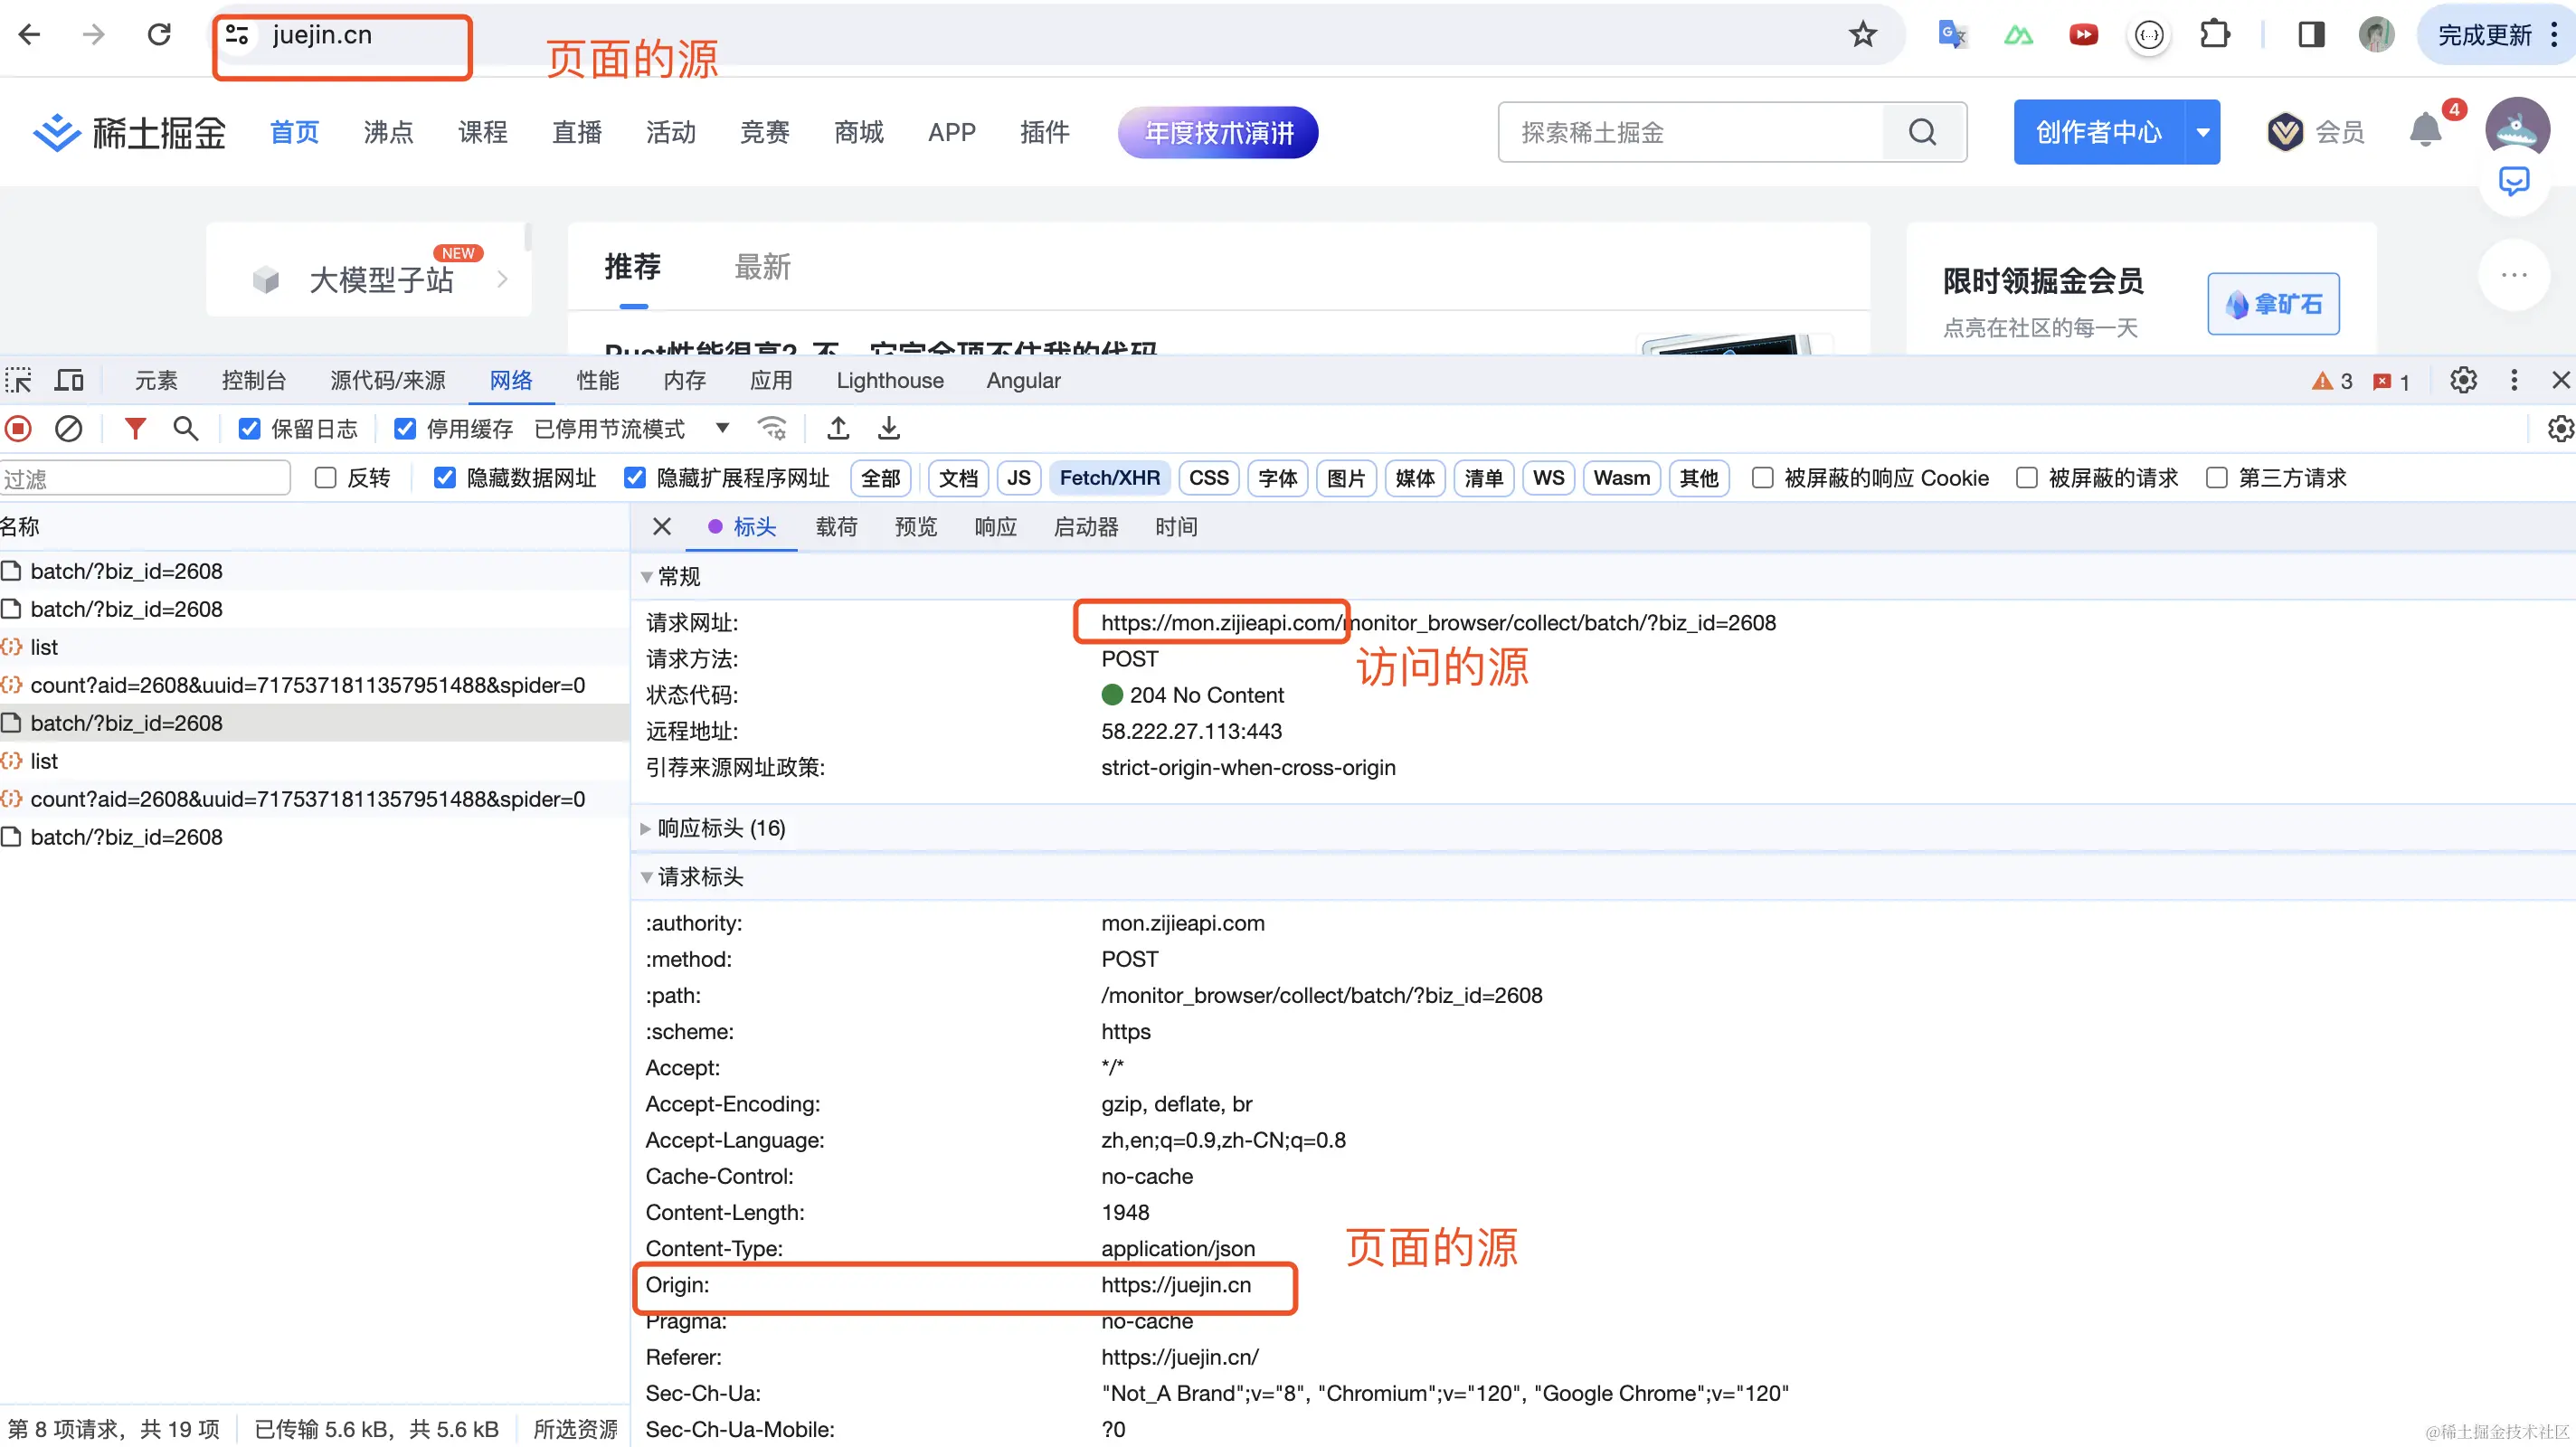Go to the 沸点 navigation link
This screenshot has width=2576, height=1447.
click(388, 132)
